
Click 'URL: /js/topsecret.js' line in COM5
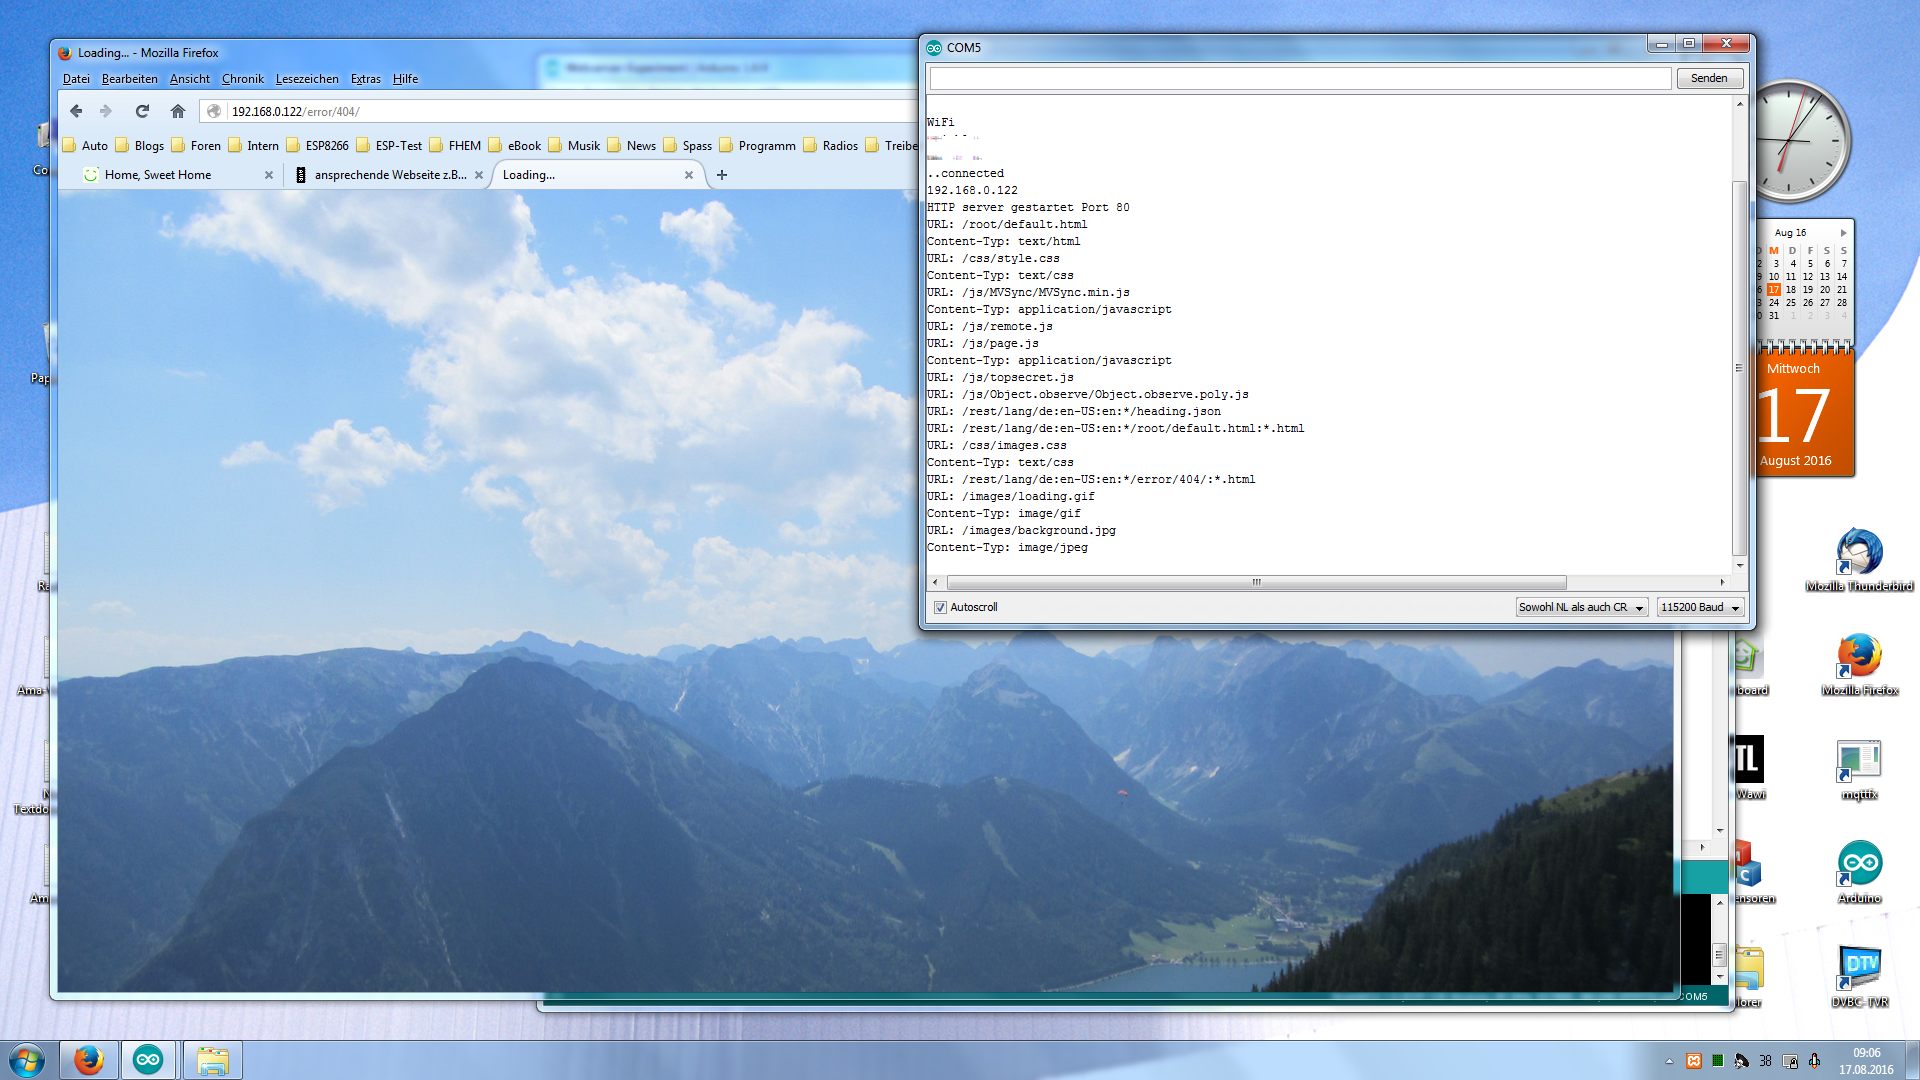tap(1000, 377)
